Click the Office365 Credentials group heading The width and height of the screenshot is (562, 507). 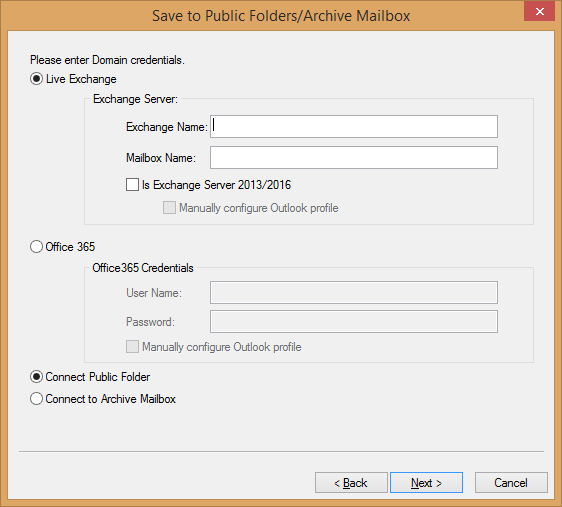click(143, 268)
